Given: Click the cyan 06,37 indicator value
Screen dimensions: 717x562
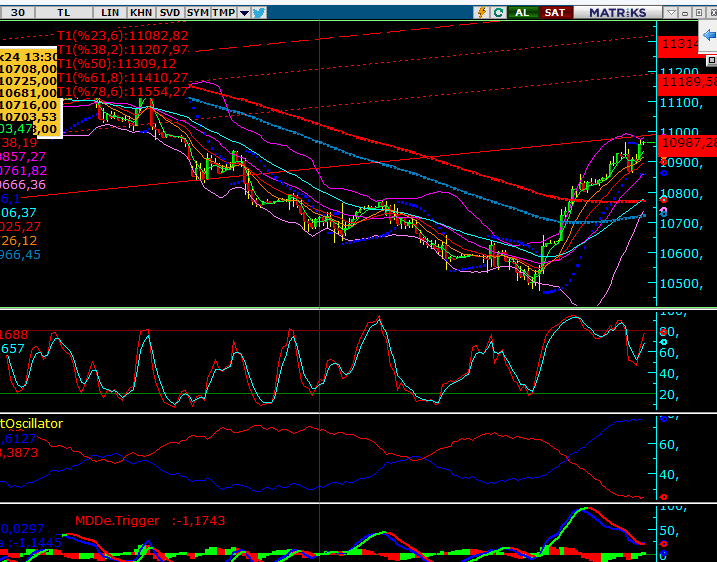Looking at the screenshot, I should coord(18,213).
